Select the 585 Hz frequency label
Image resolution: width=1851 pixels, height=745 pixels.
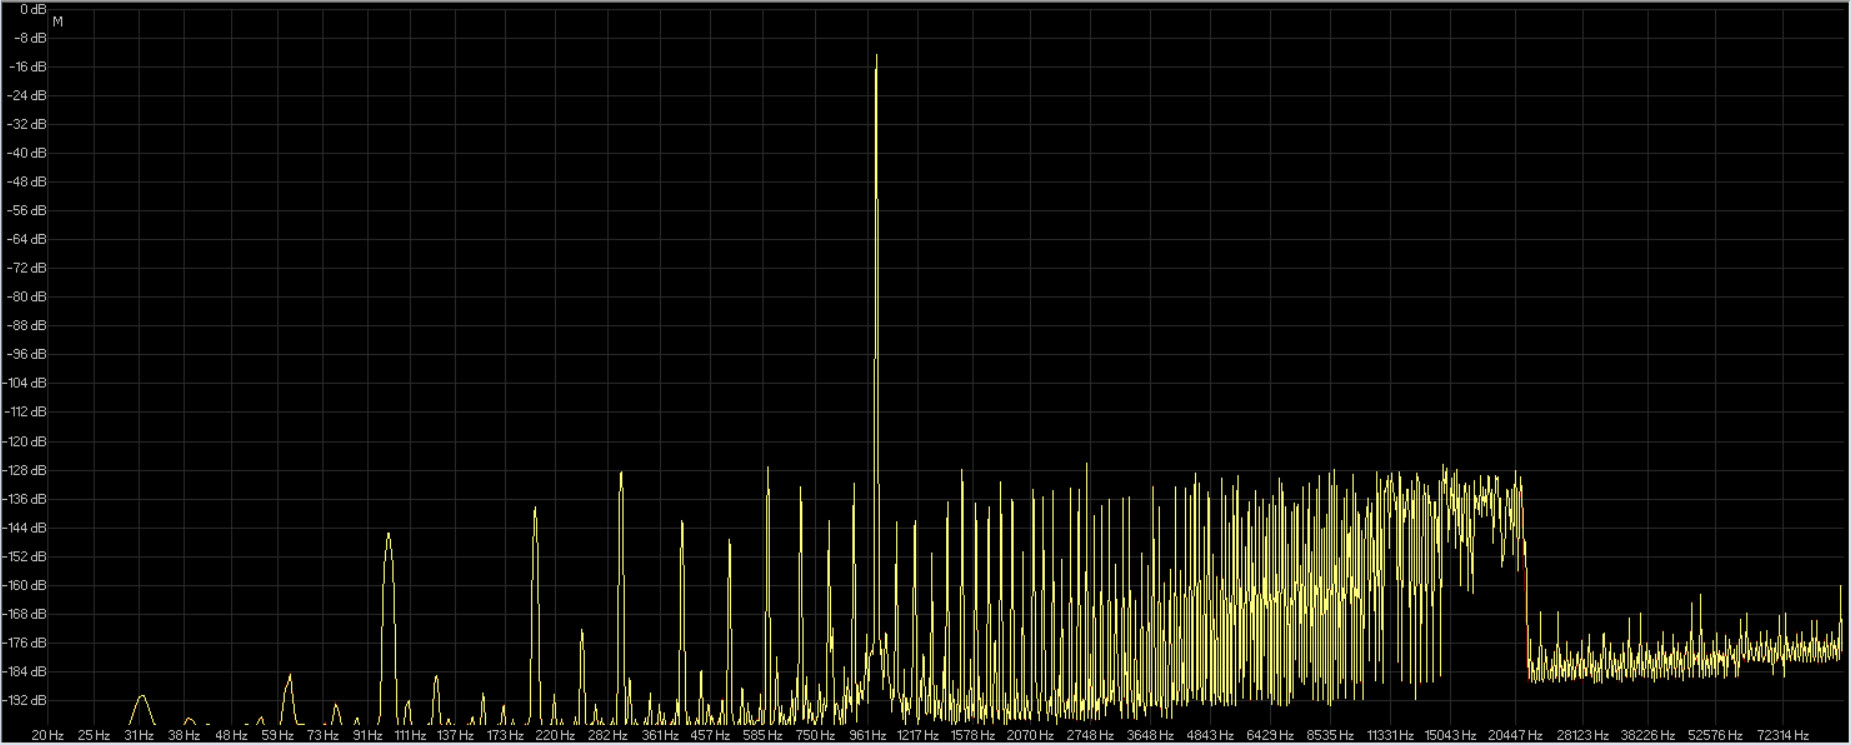(x=763, y=735)
